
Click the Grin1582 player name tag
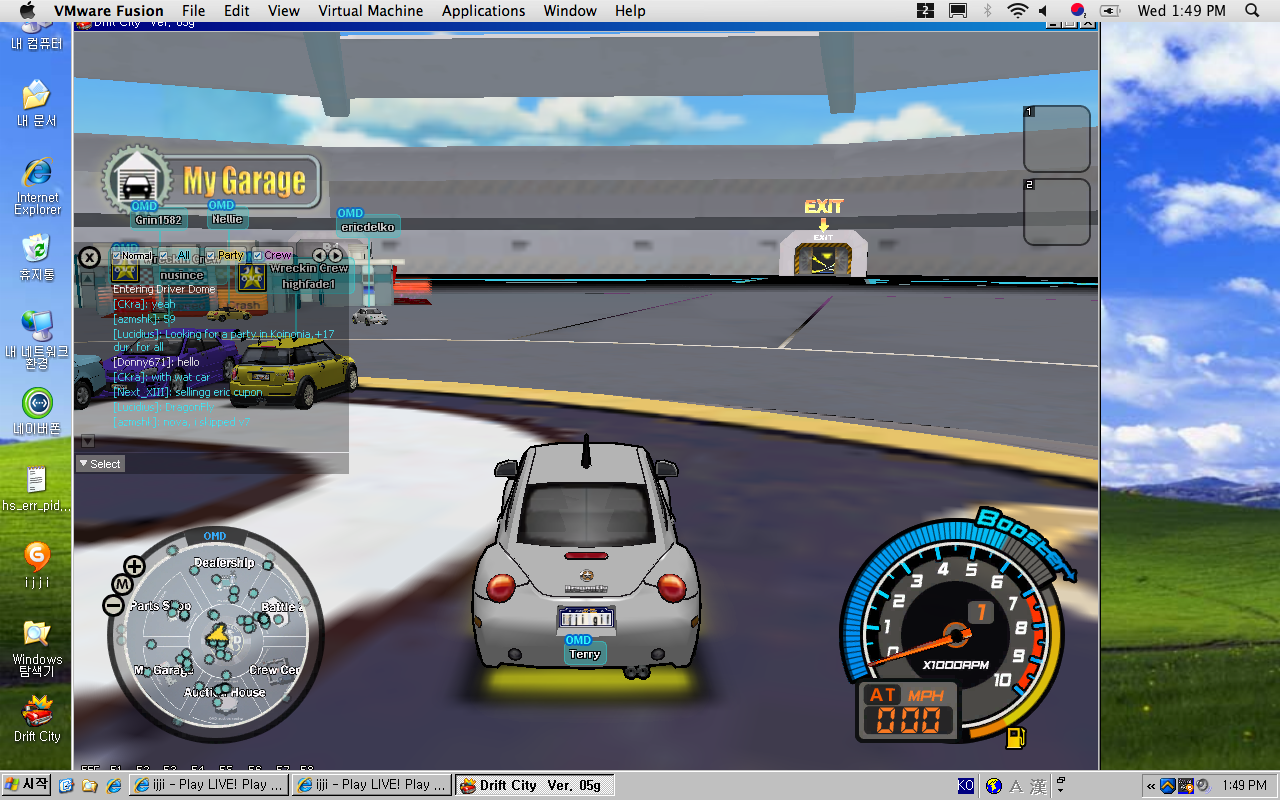160,220
